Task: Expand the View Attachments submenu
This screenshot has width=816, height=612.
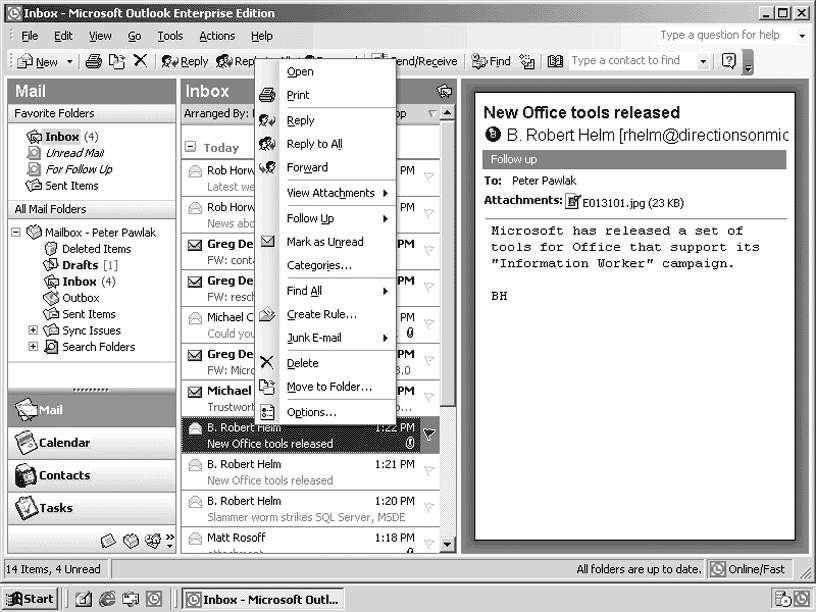Action: (325, 193)
